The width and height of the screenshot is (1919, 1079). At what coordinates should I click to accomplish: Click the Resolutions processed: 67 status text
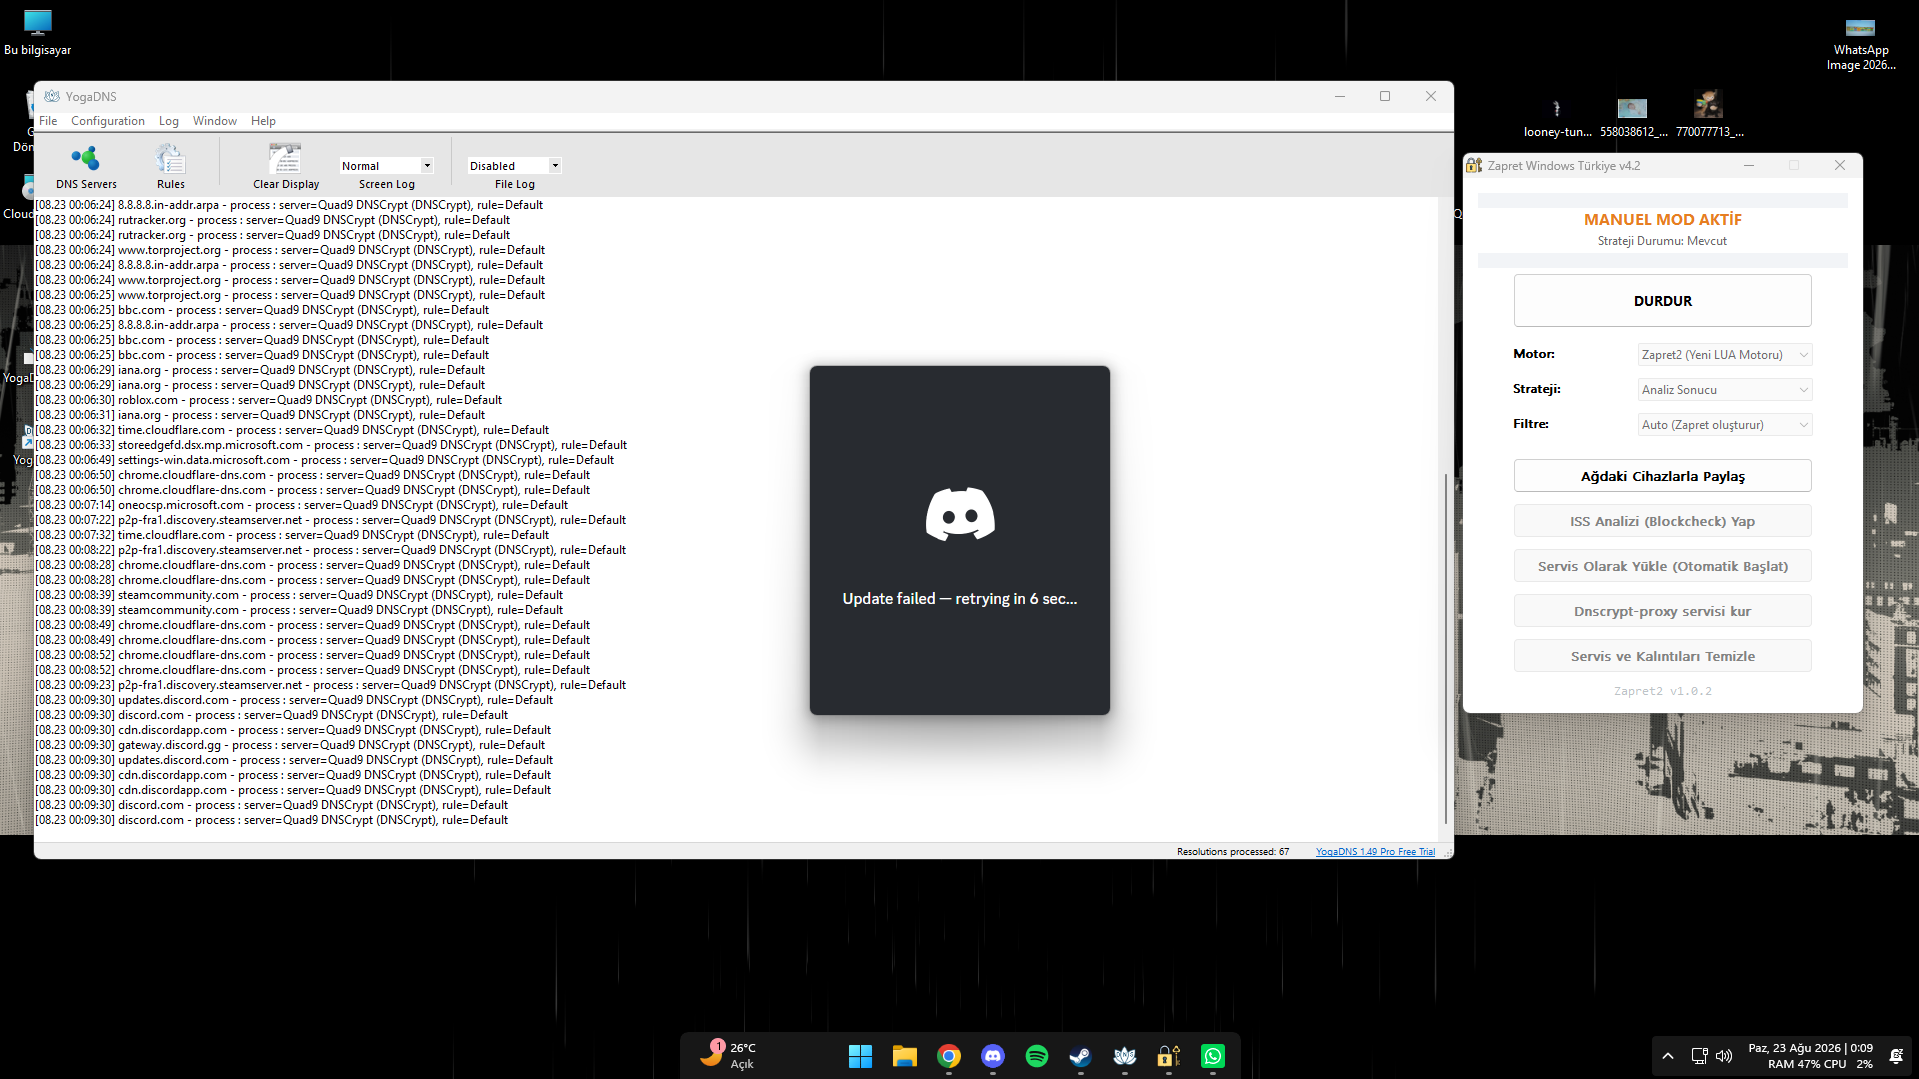(x=1232, y=852)
